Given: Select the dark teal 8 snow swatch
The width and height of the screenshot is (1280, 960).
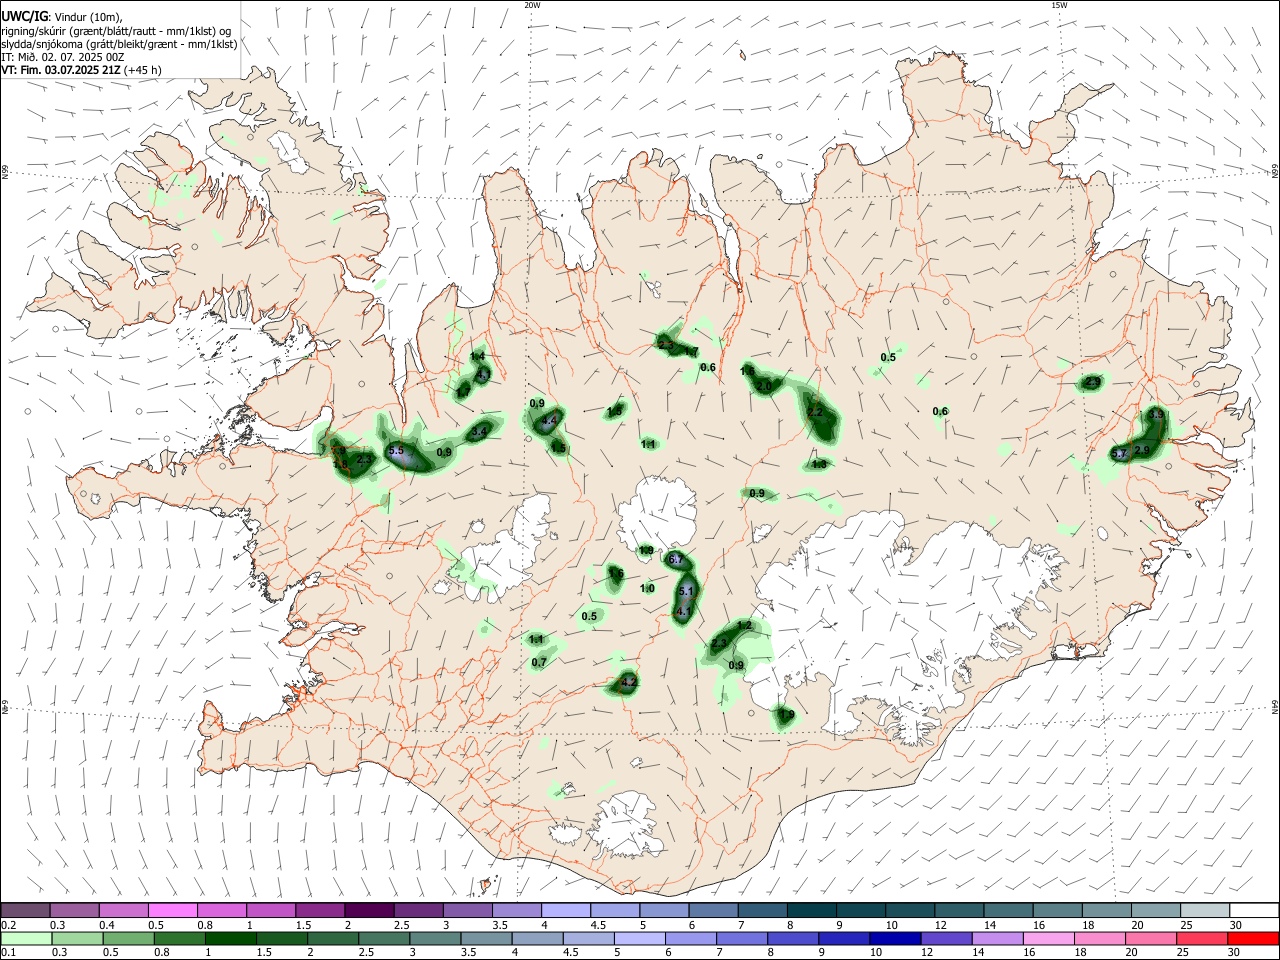Looking at the screenshot, I should (x=812, y=910).
